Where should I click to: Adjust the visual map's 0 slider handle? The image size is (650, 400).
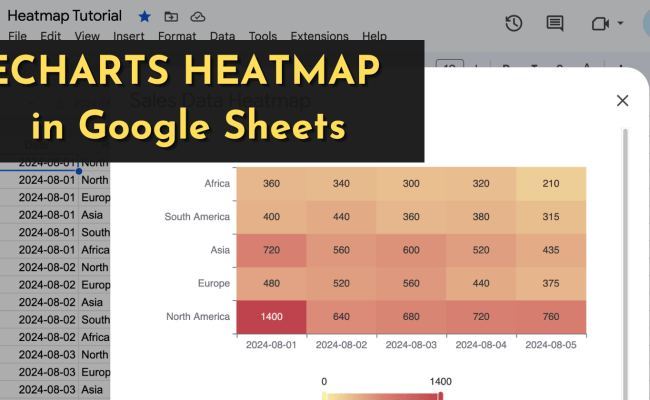pos(324,396)
